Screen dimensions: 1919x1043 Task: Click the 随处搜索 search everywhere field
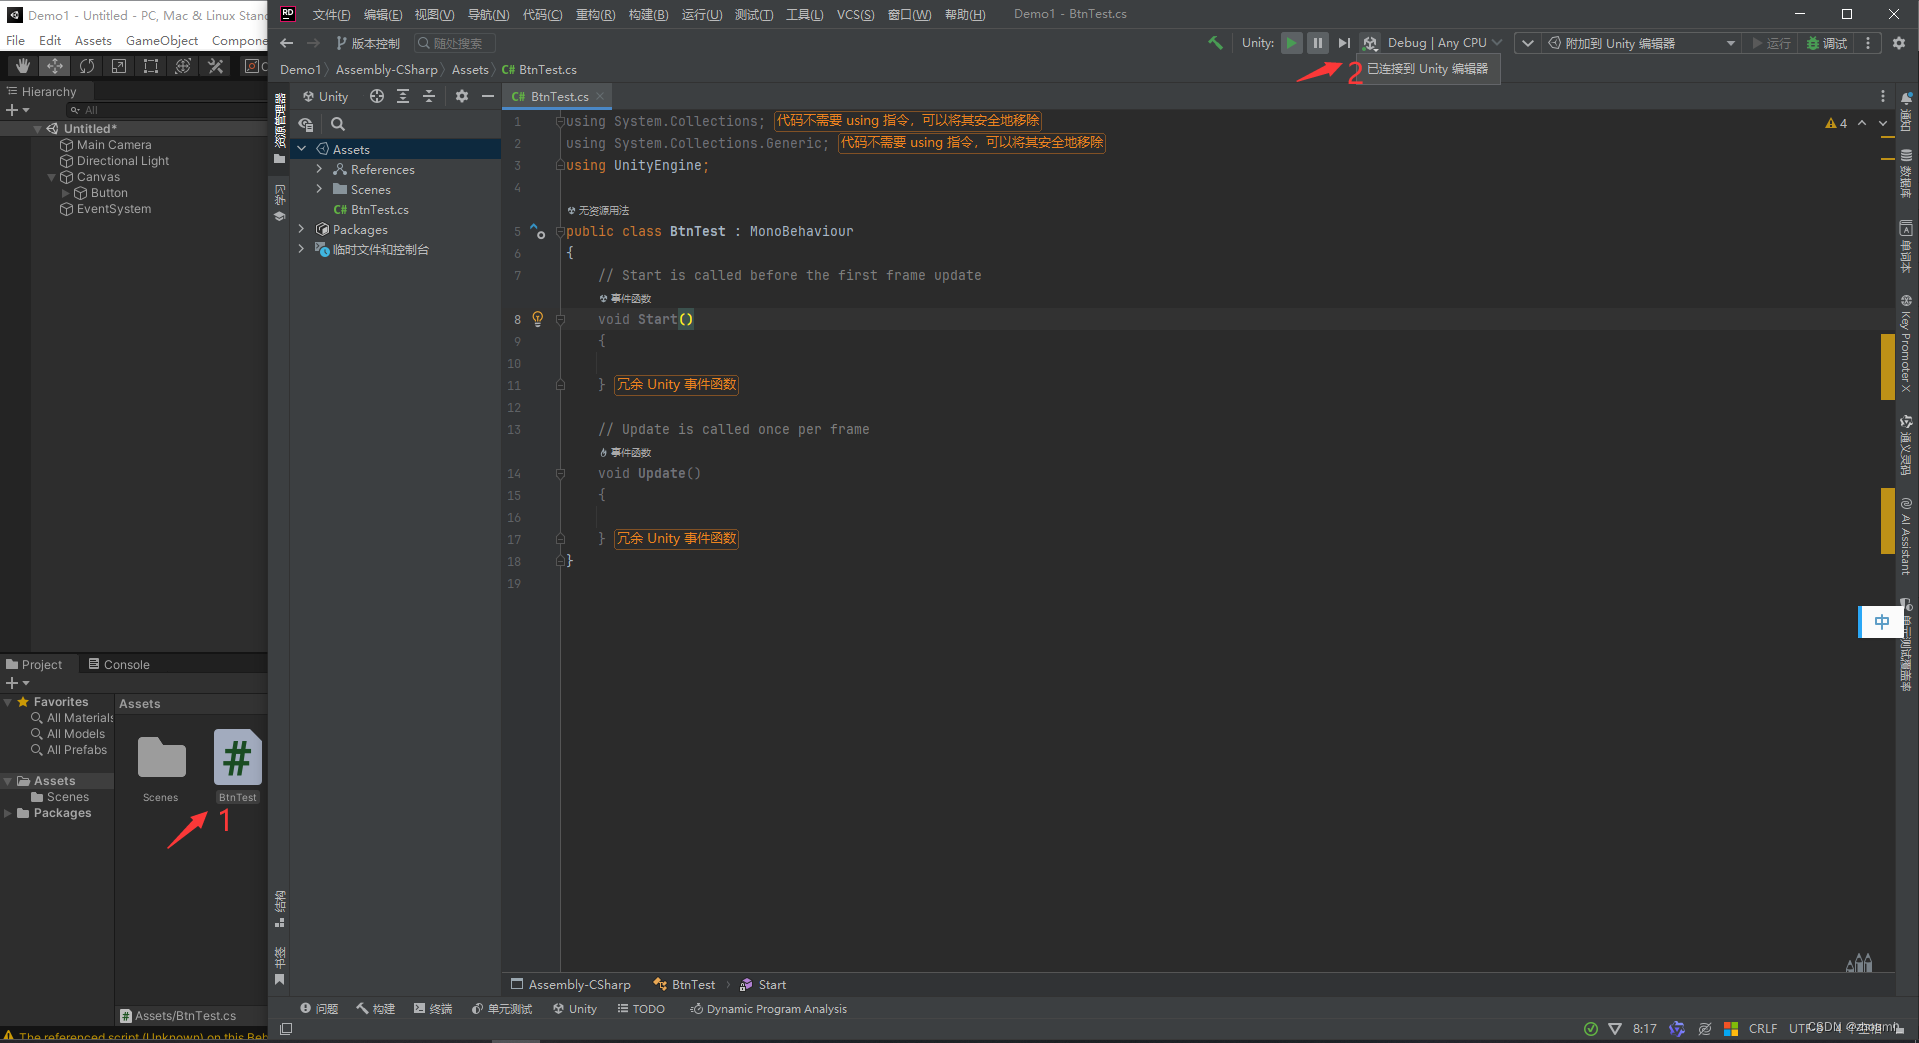455,43
